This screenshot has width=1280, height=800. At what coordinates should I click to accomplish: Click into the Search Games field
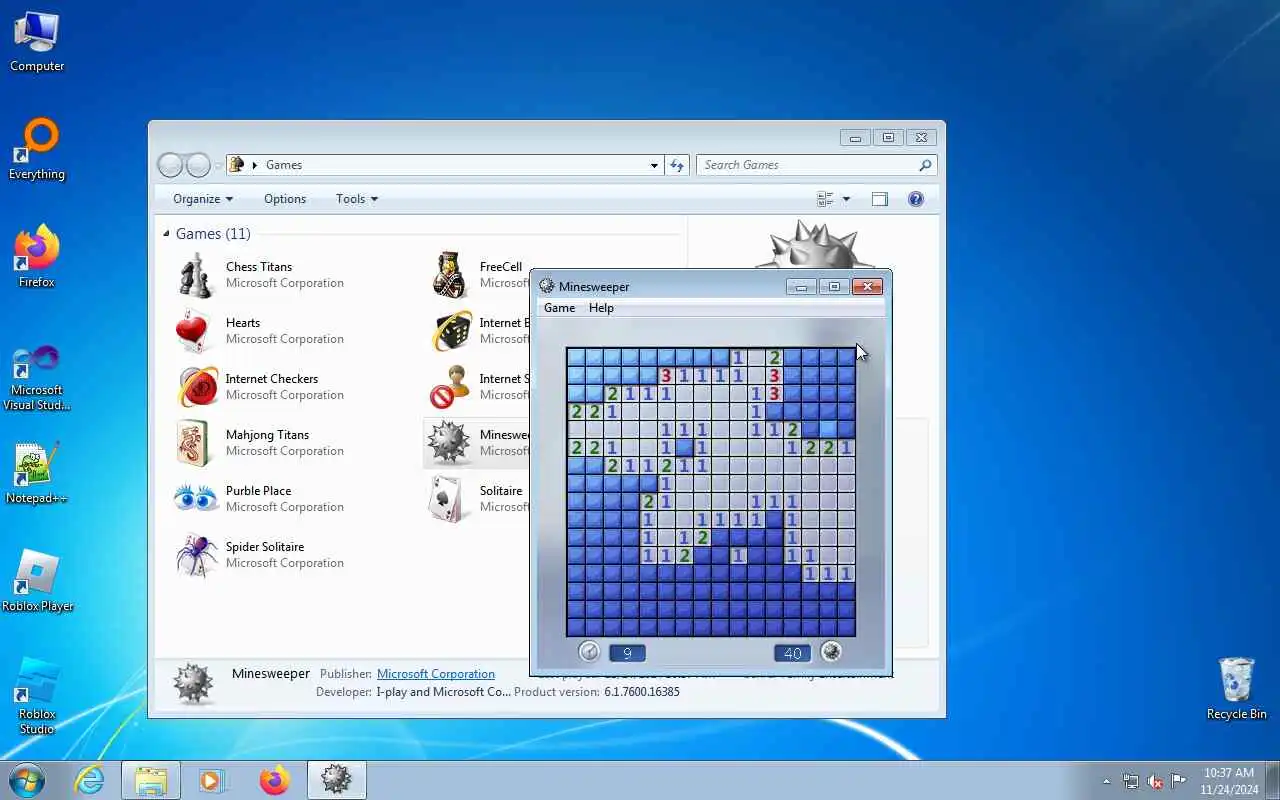pos(817,165)
